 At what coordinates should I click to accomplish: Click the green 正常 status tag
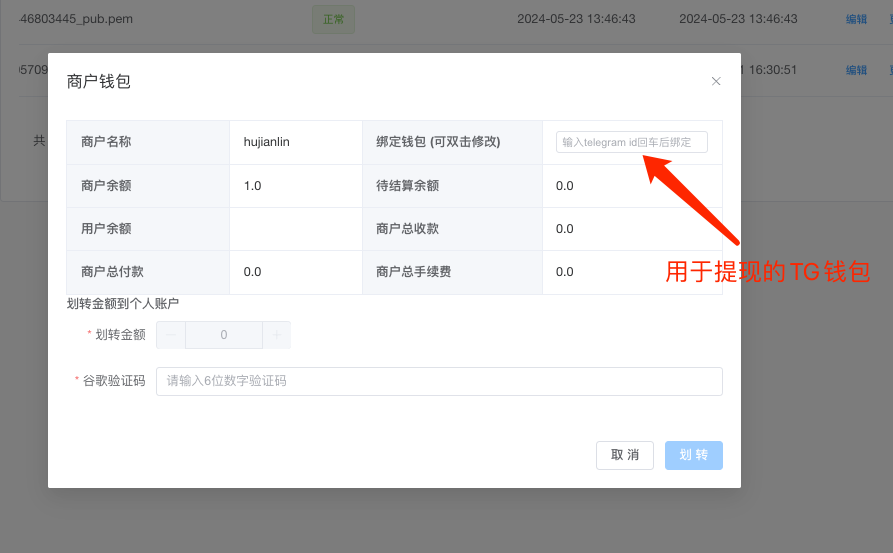click(x=333, y=19)
